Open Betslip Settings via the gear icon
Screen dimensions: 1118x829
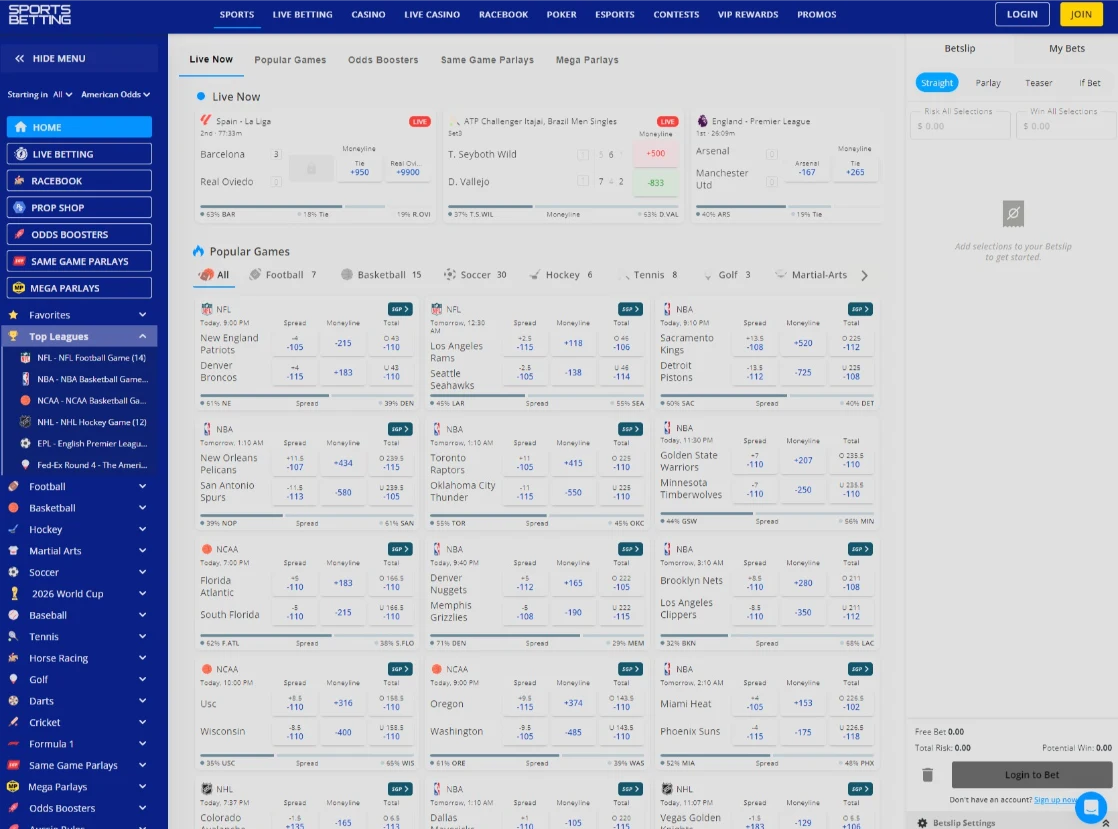tap(921, 822)
